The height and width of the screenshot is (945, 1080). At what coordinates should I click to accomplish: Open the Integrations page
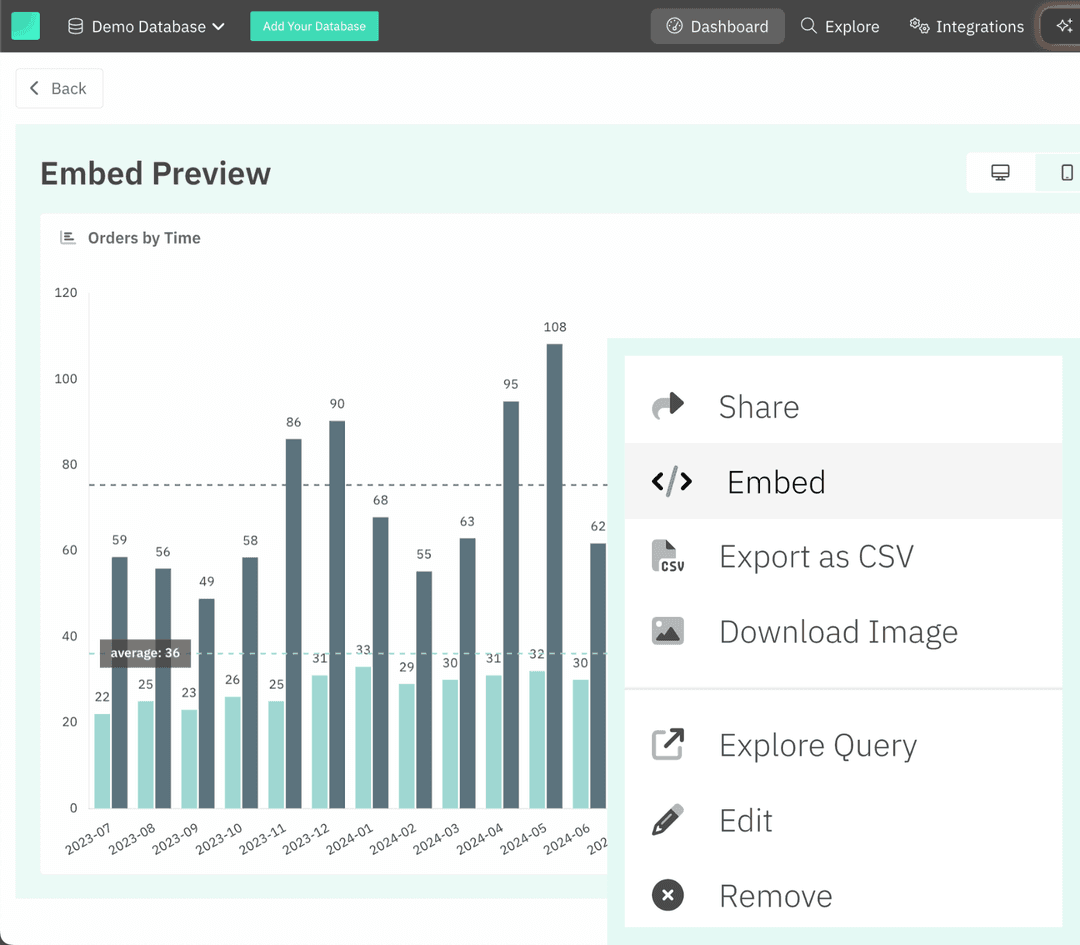point(966,26)
